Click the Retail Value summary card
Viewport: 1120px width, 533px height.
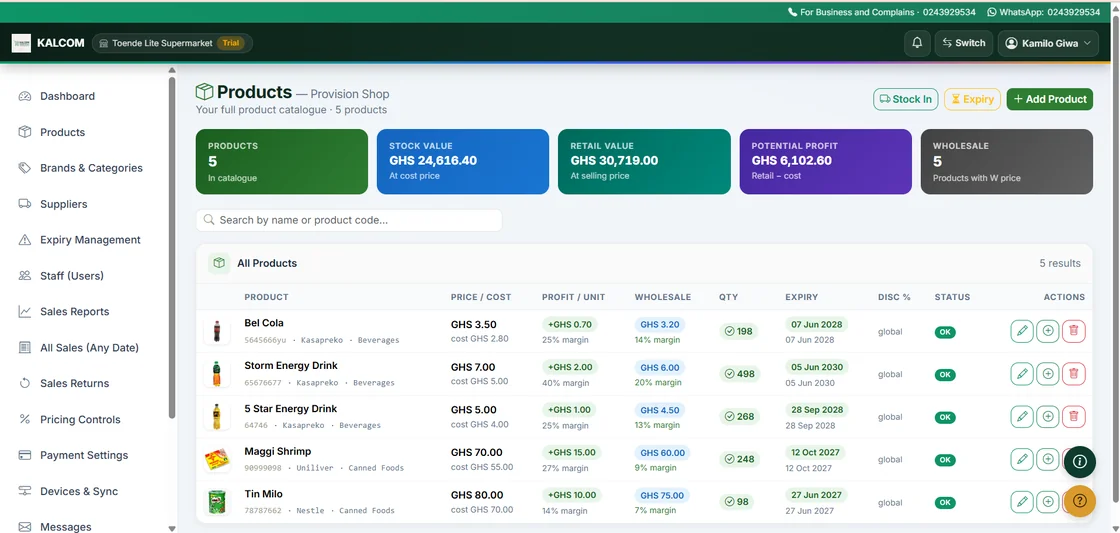pos(644,161)
